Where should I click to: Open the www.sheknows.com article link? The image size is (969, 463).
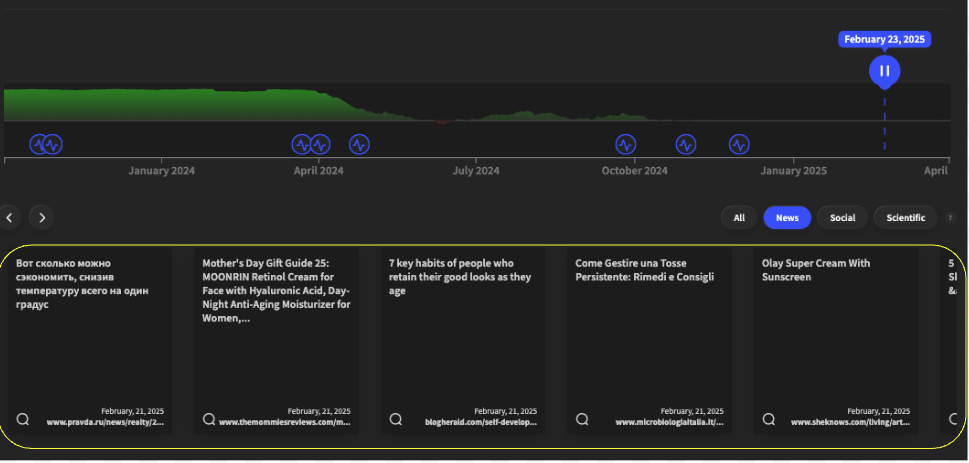pyautogui.click(x=850, y=423)
